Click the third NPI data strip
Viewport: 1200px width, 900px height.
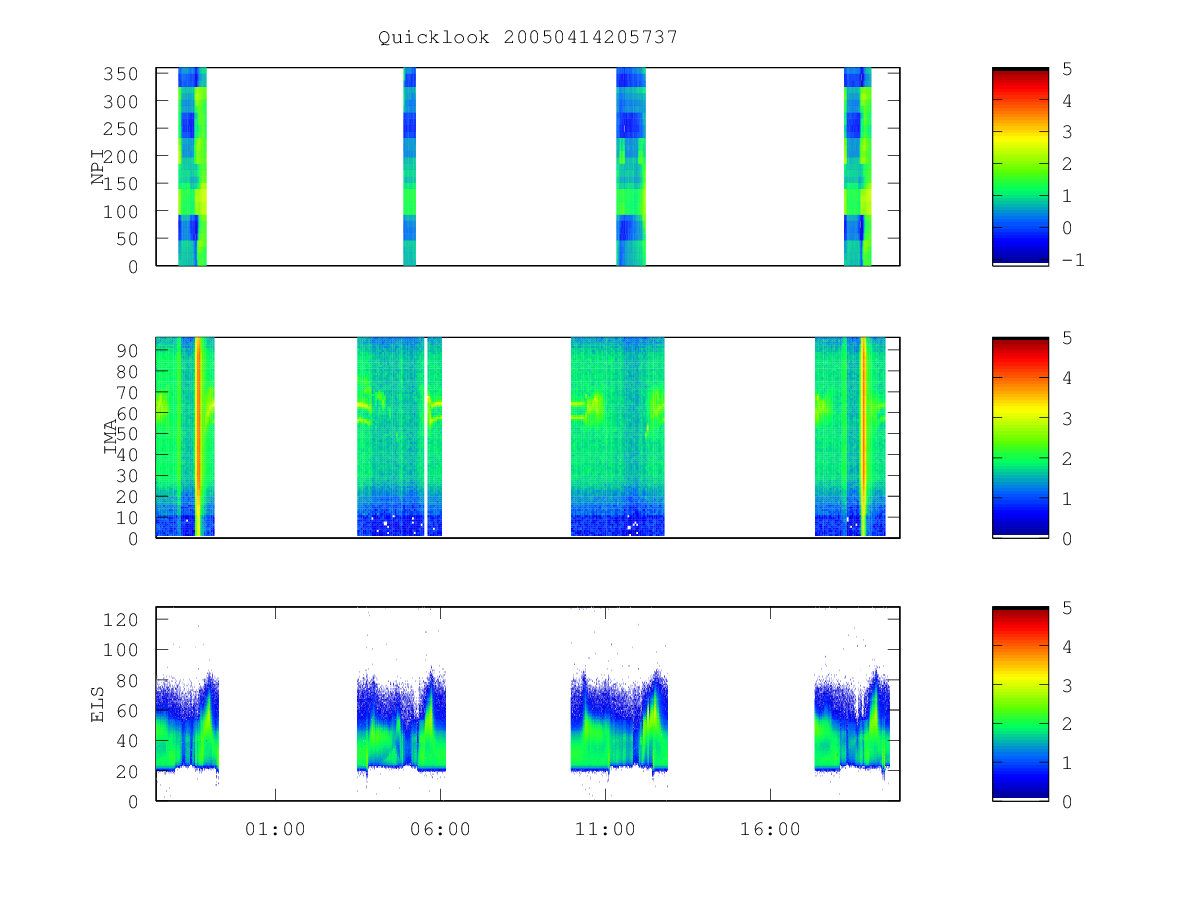(x=631, y=167)
